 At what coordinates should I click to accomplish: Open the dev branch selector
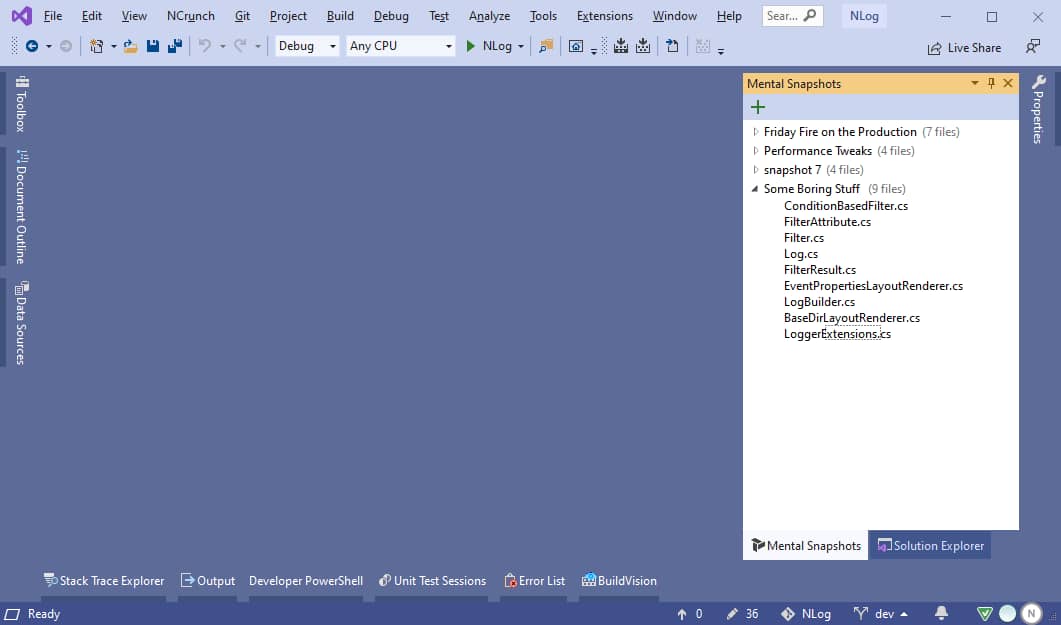click(x=881, y=613)
